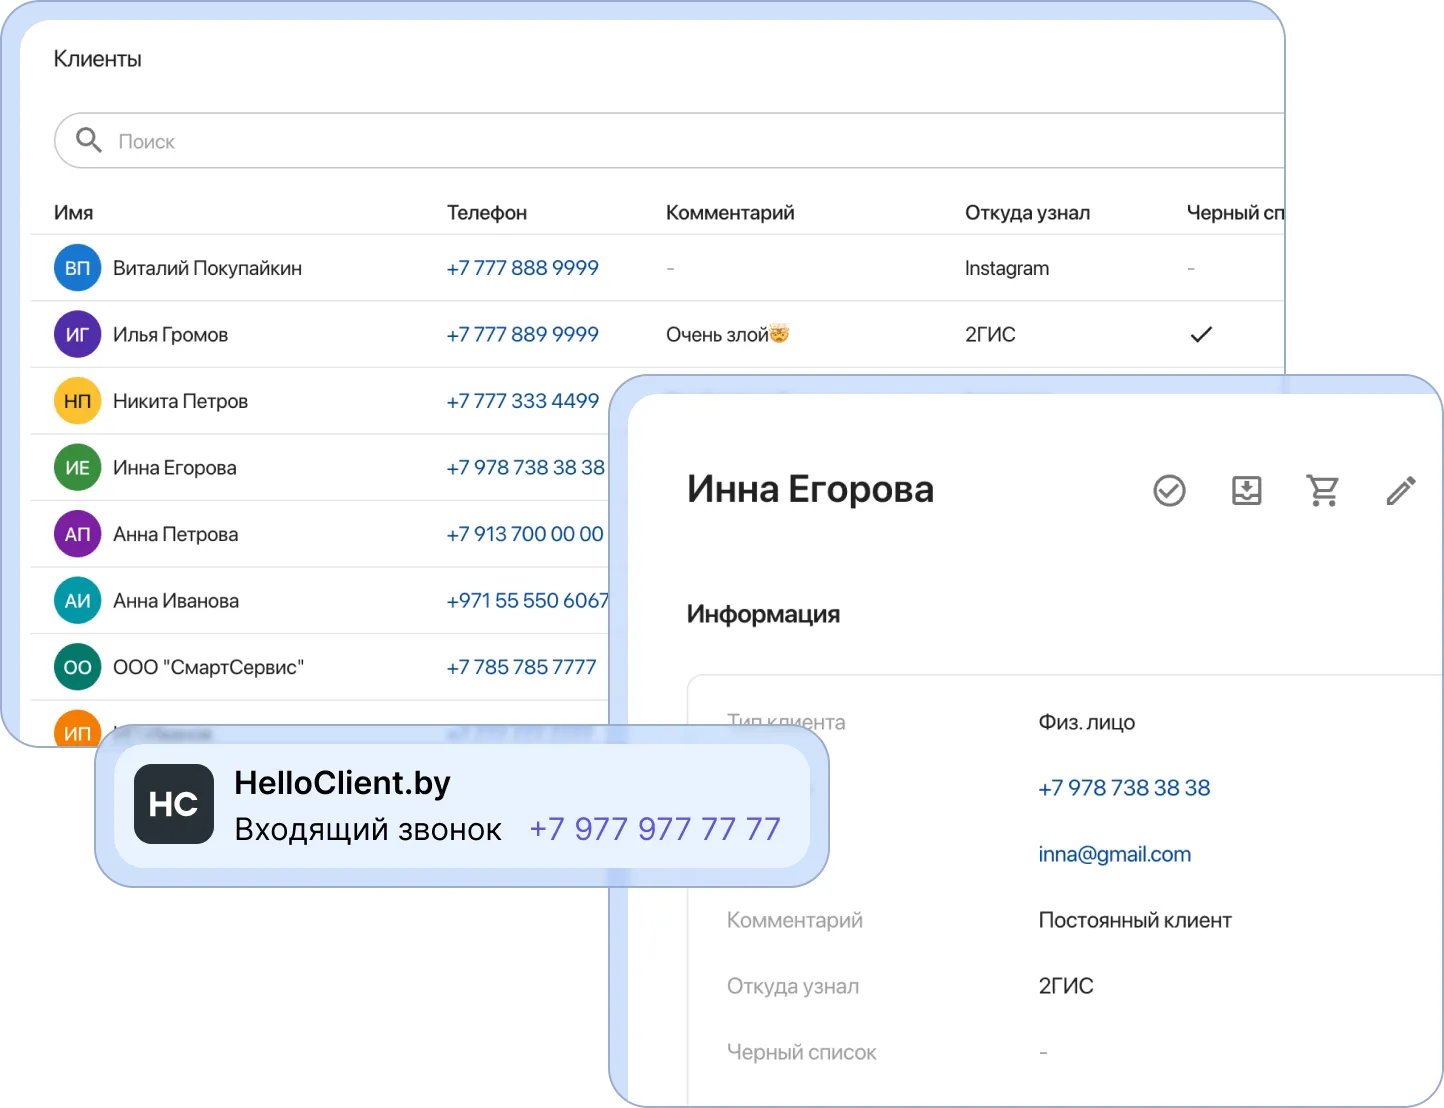1444x1108 pixels.
Task: Open the Откуда узнал value 2ГИС
Action: 1066,986
